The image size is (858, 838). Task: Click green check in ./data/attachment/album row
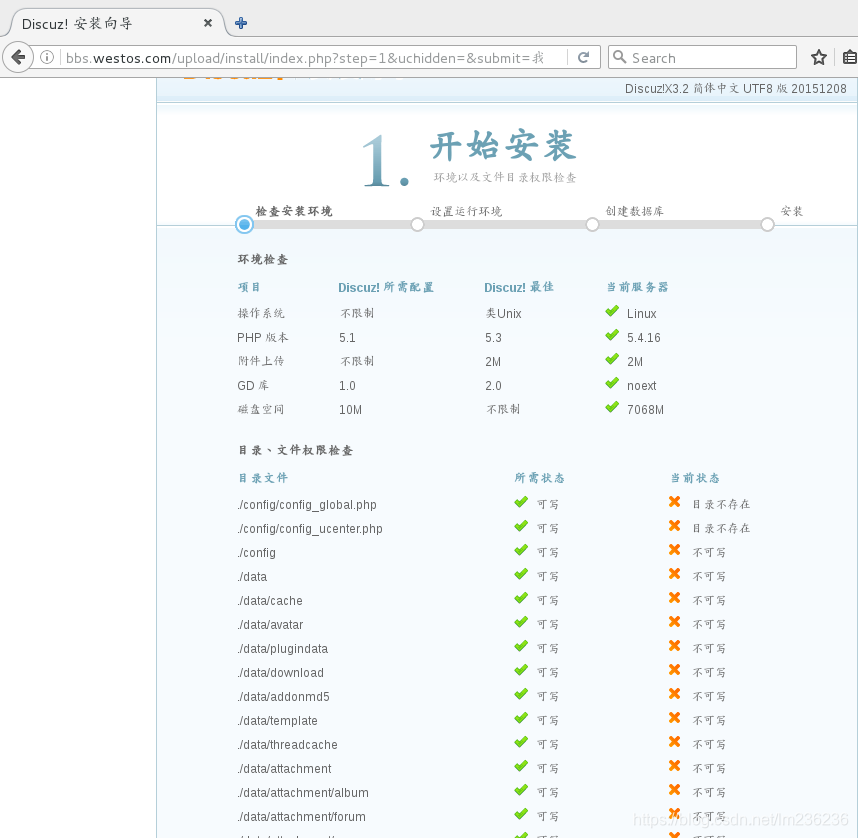[x=521, y=790]
